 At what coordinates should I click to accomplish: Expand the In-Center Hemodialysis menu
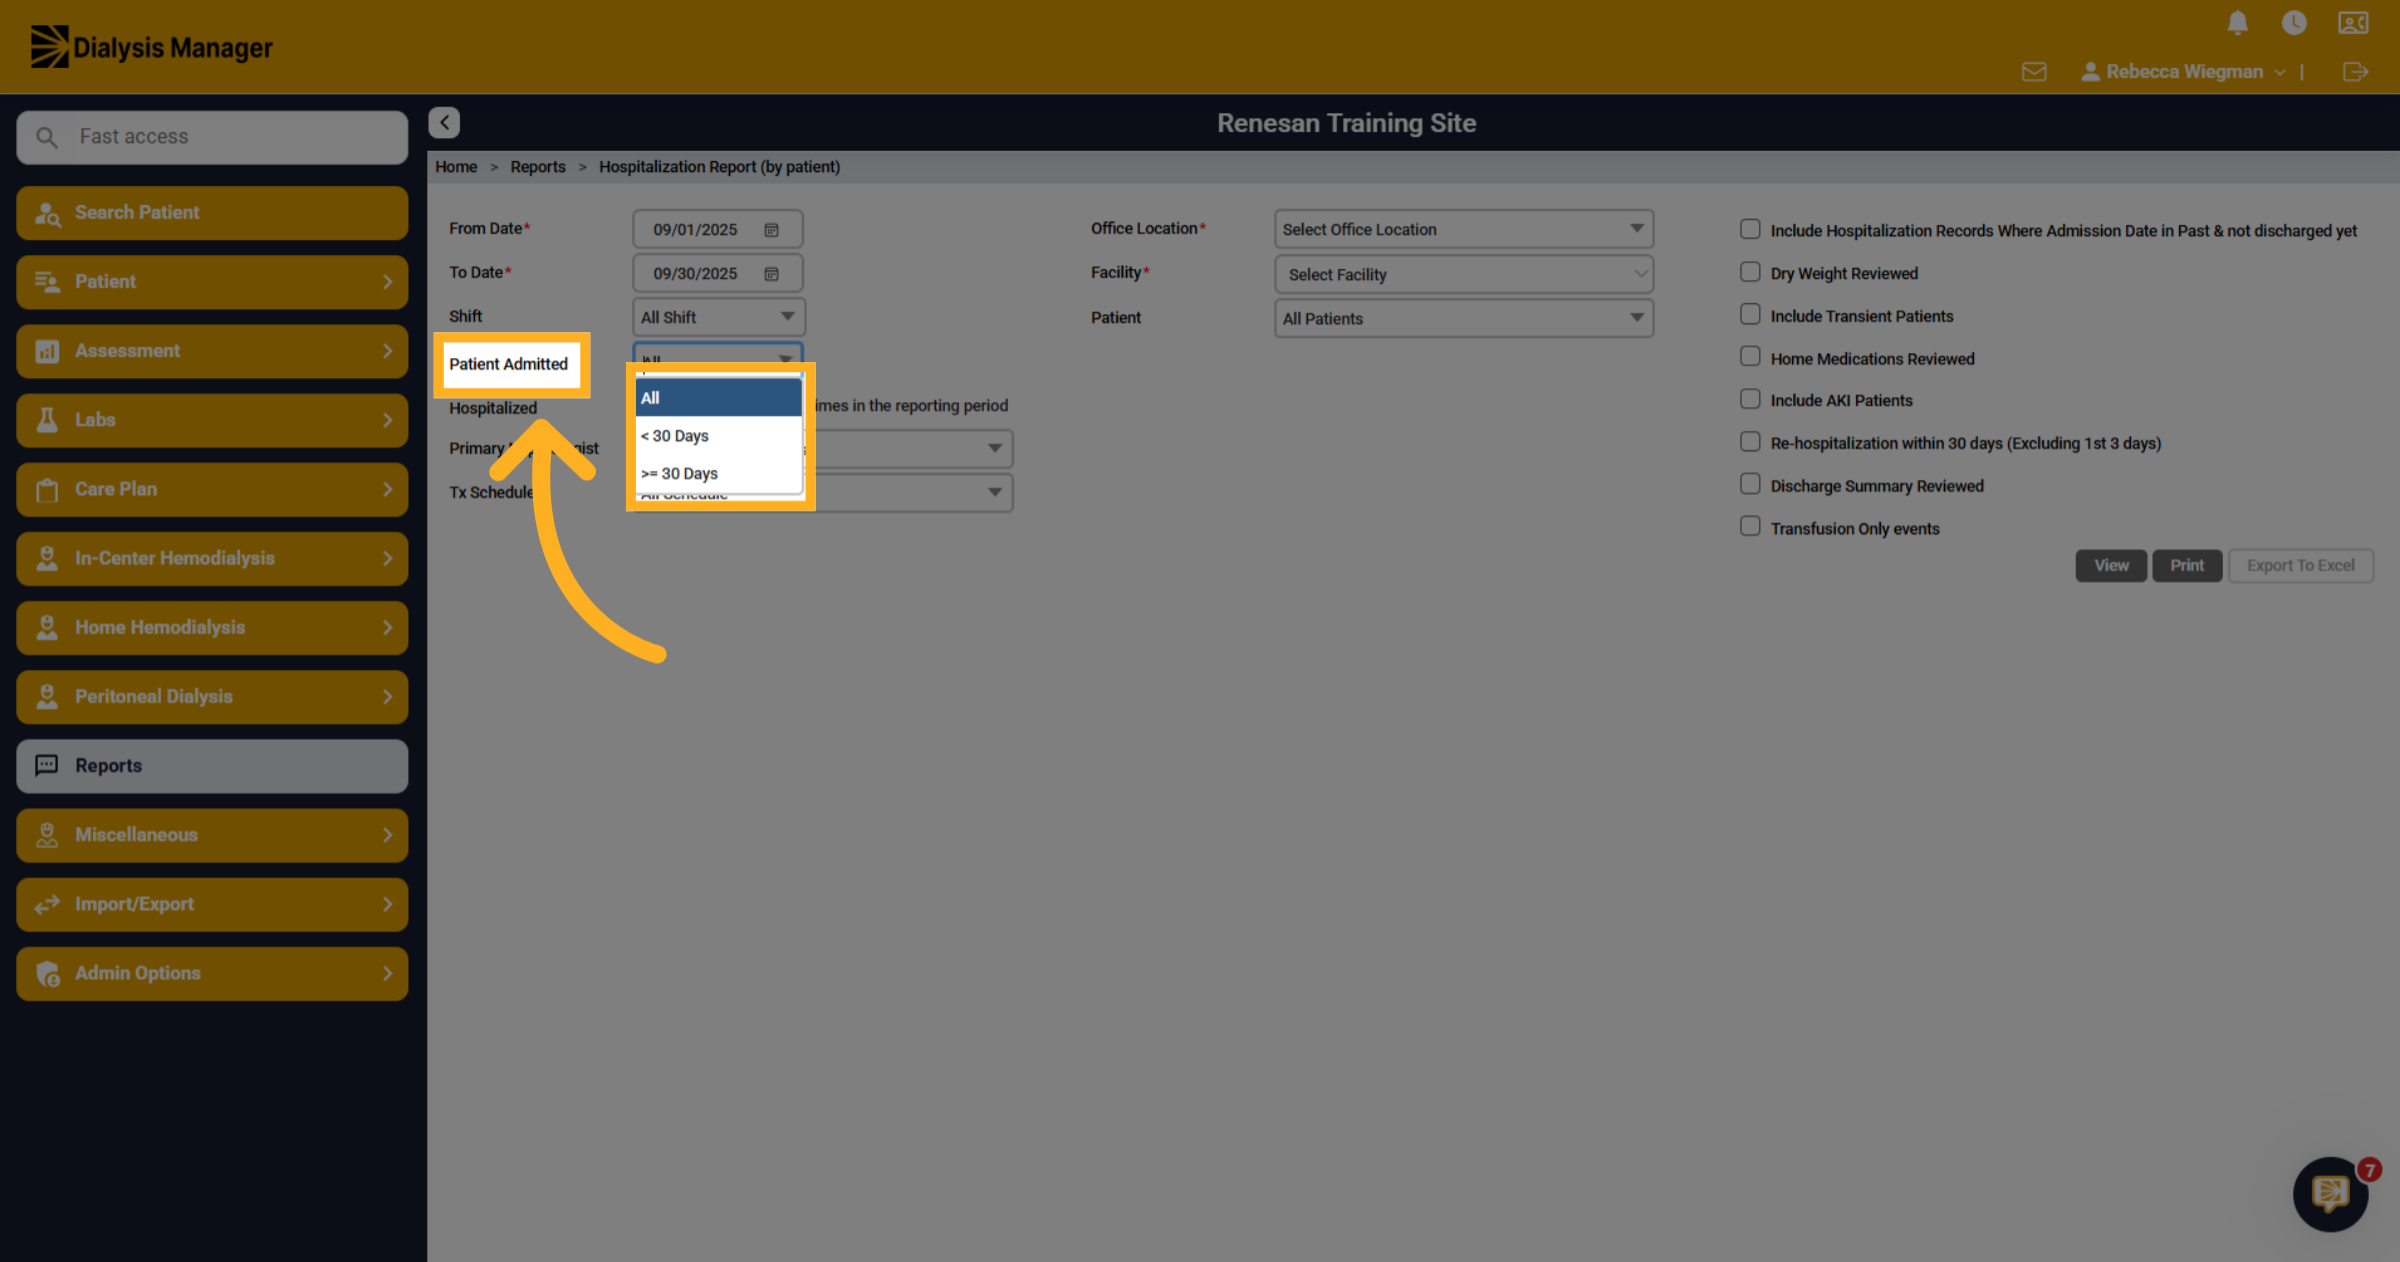[x=212, y=558]
